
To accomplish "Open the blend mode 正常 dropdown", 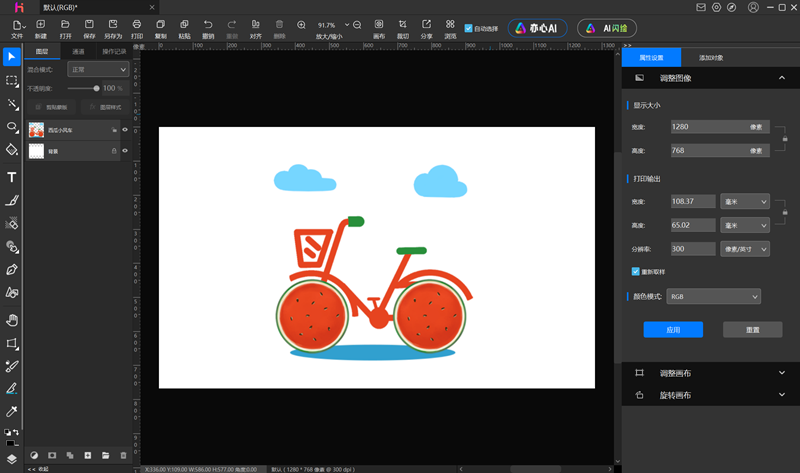I will 97,70.
